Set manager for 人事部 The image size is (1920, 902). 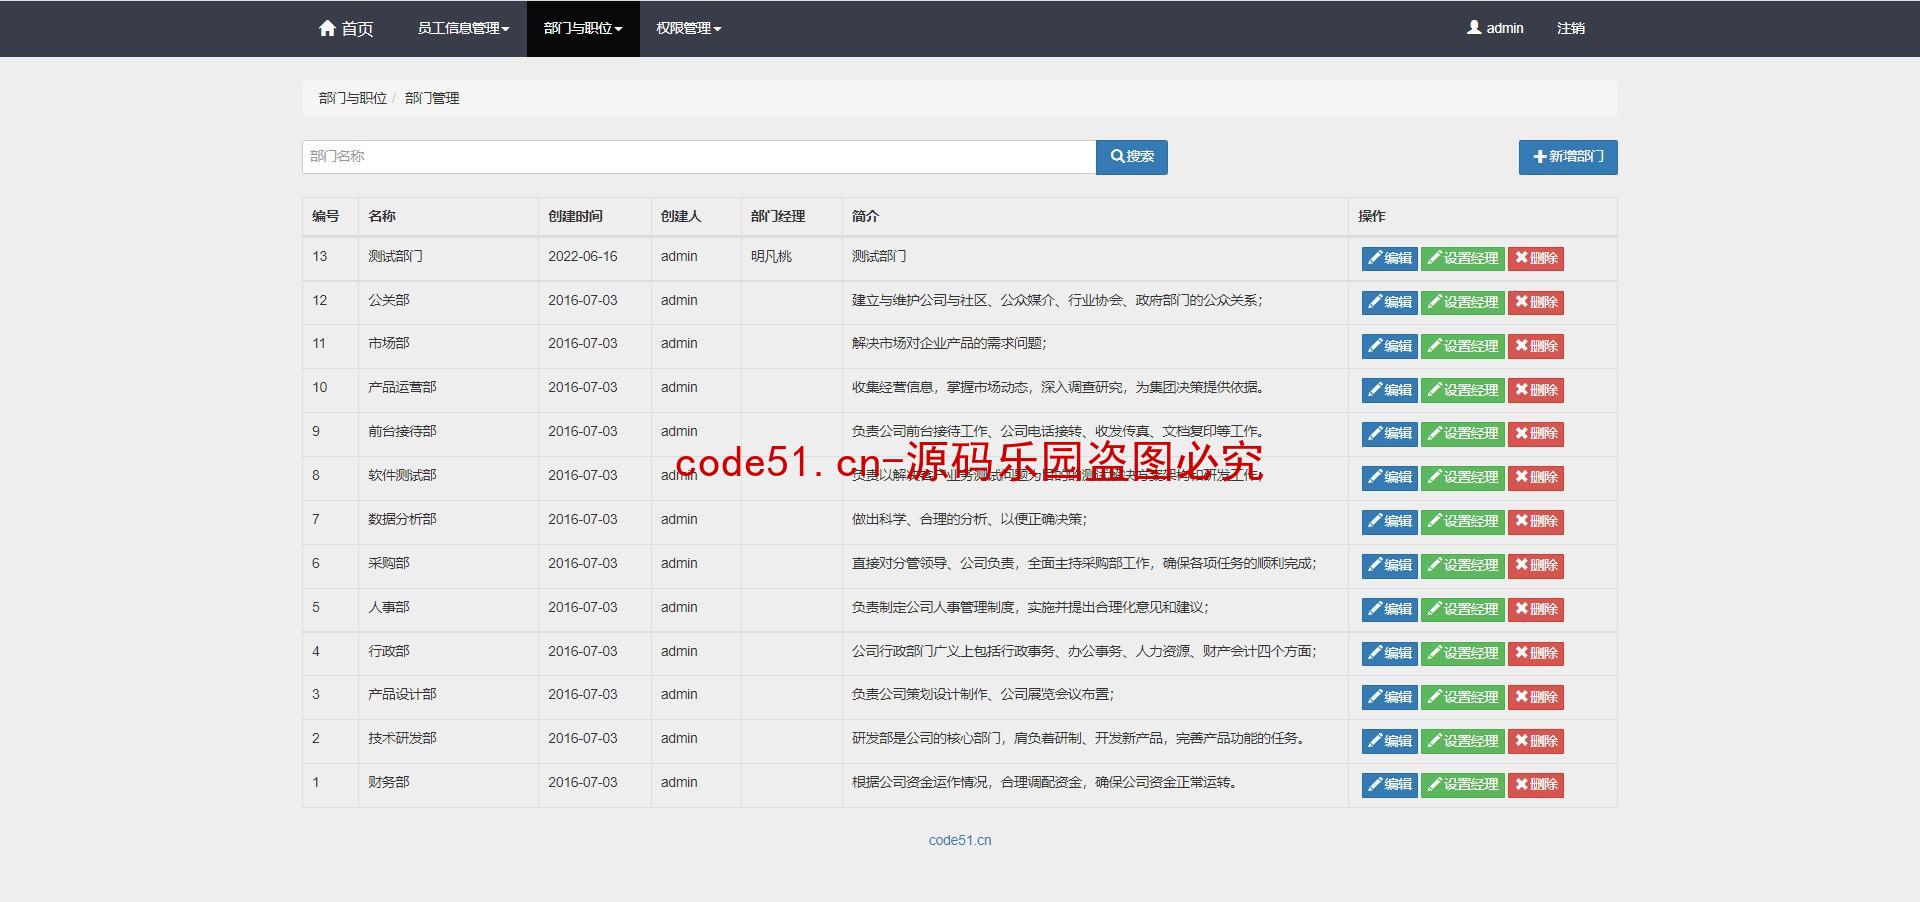pos(1463,609)
